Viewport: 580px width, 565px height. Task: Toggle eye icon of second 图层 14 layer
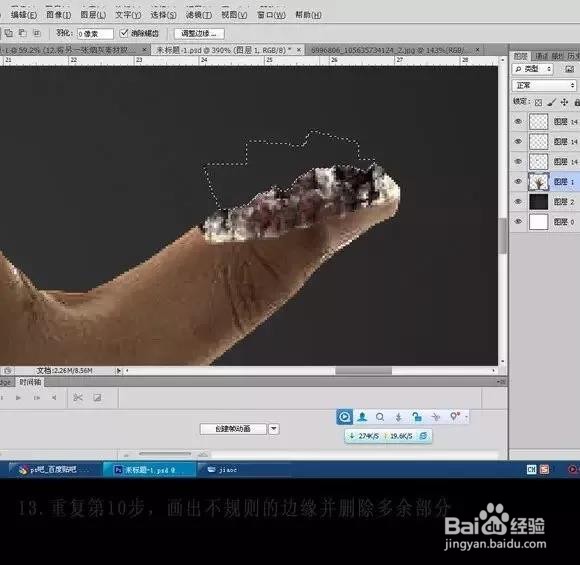(x=518, y=141)
